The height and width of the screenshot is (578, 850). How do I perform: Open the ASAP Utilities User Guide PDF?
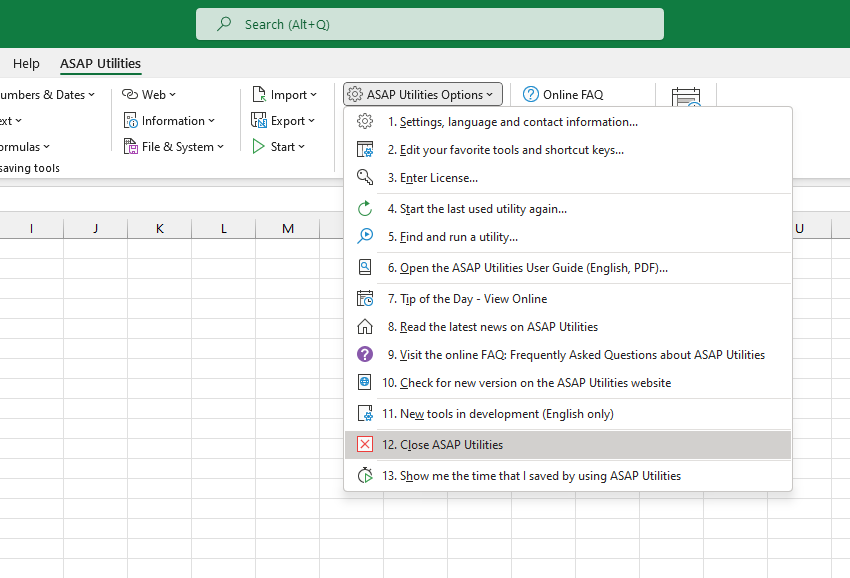(x=568, y=268)
